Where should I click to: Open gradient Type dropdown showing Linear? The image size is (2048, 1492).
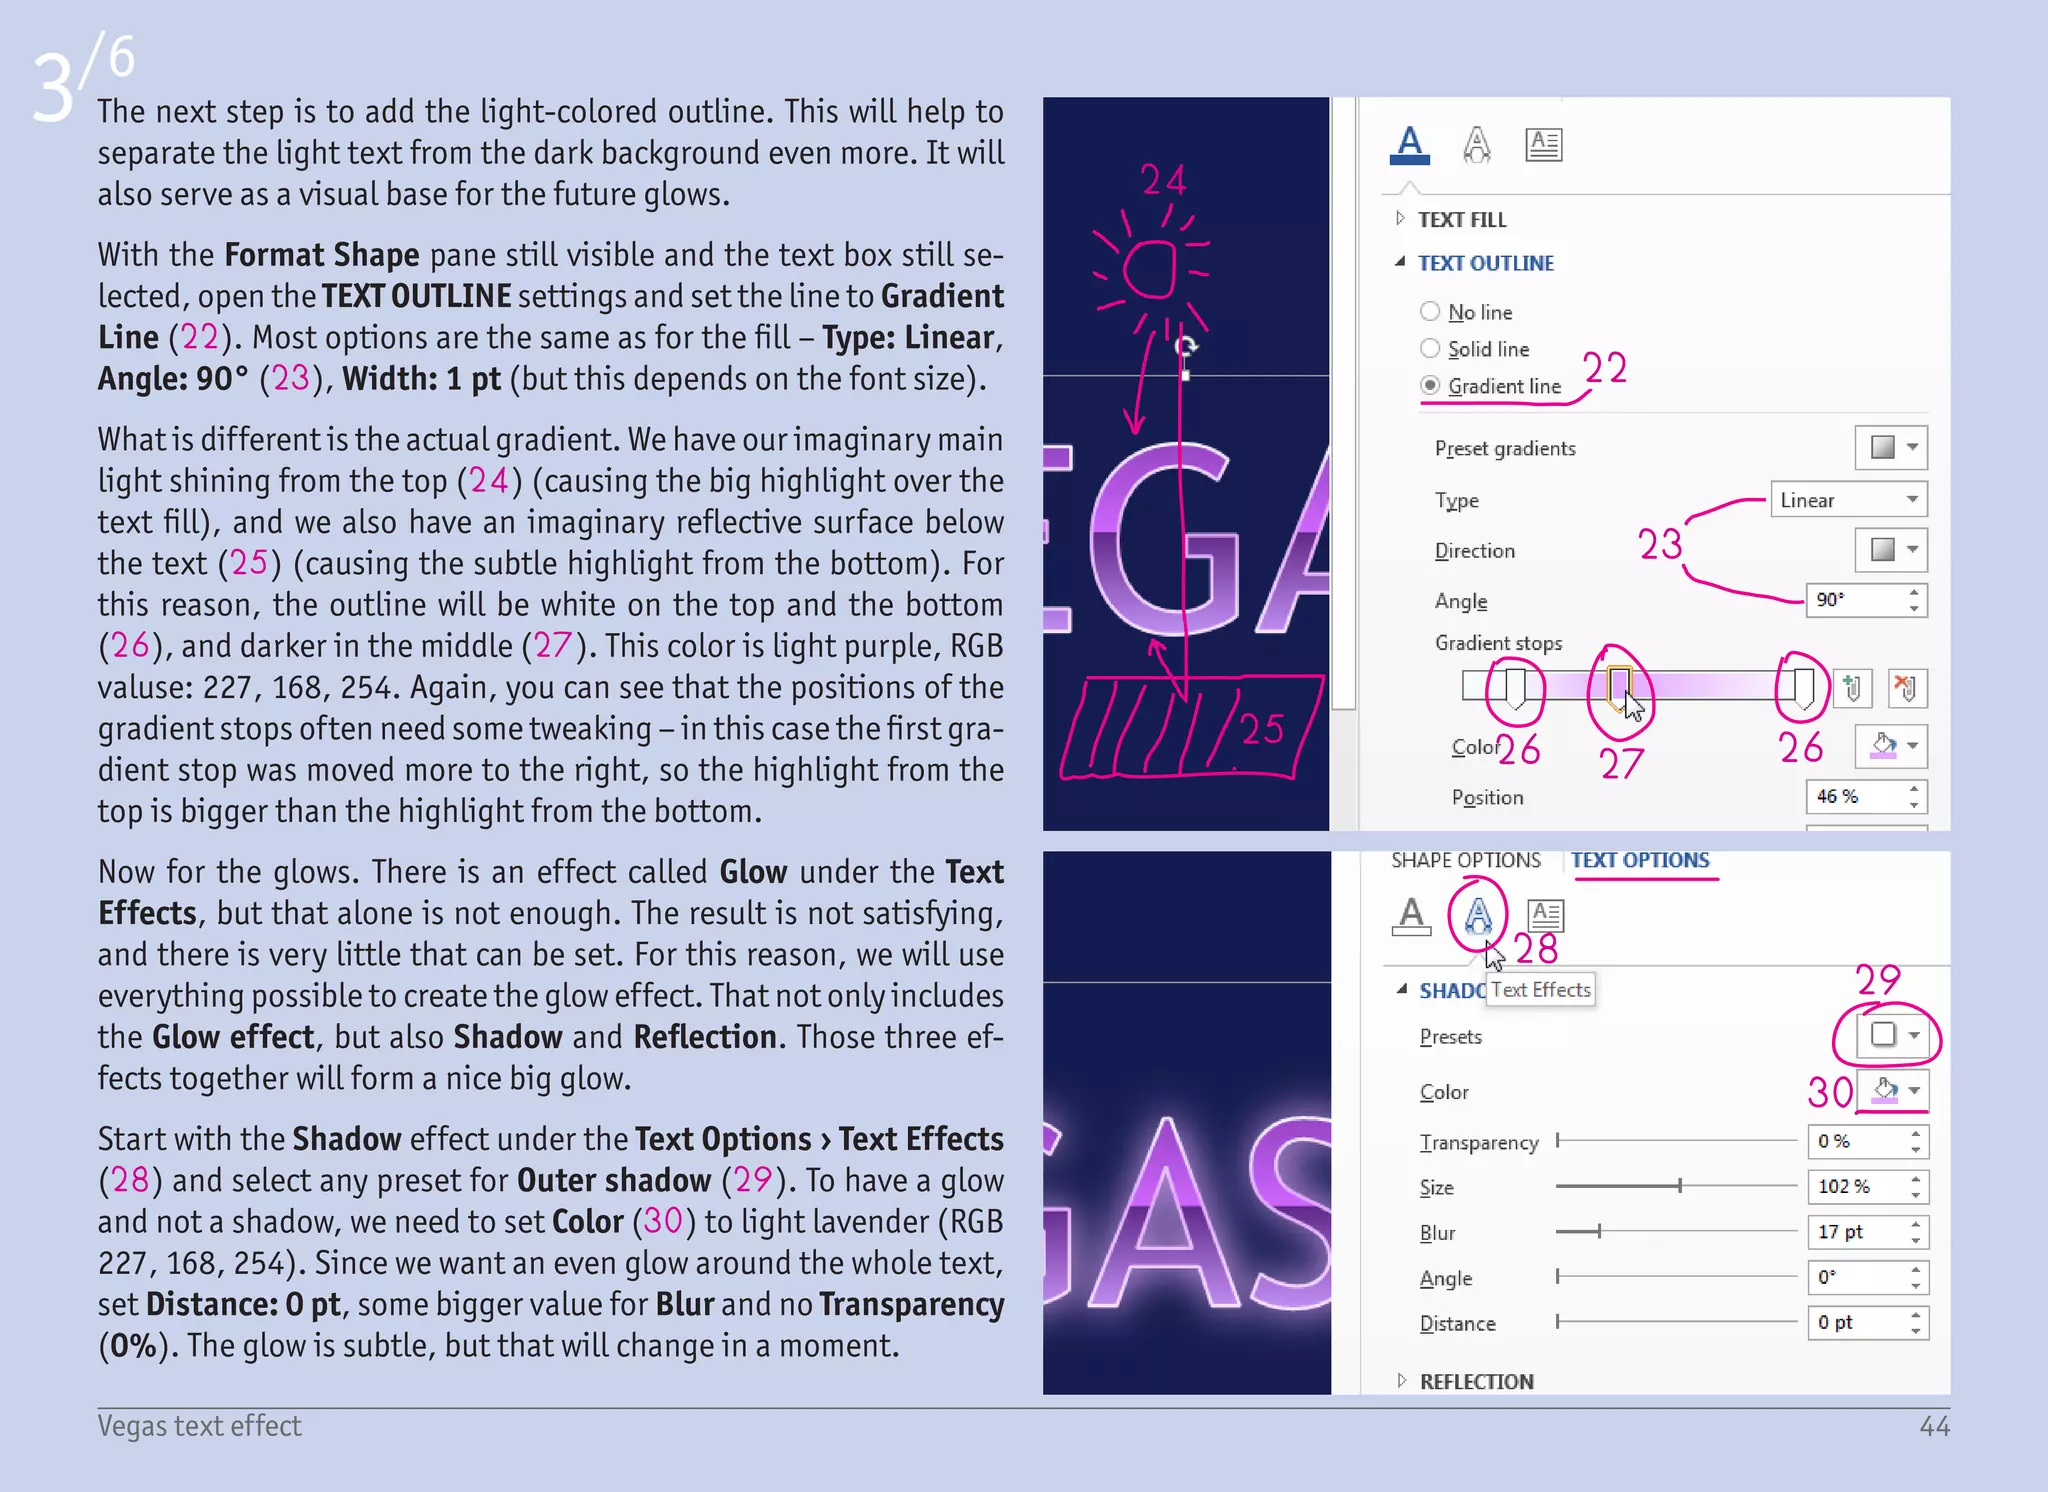point(1848,499)
